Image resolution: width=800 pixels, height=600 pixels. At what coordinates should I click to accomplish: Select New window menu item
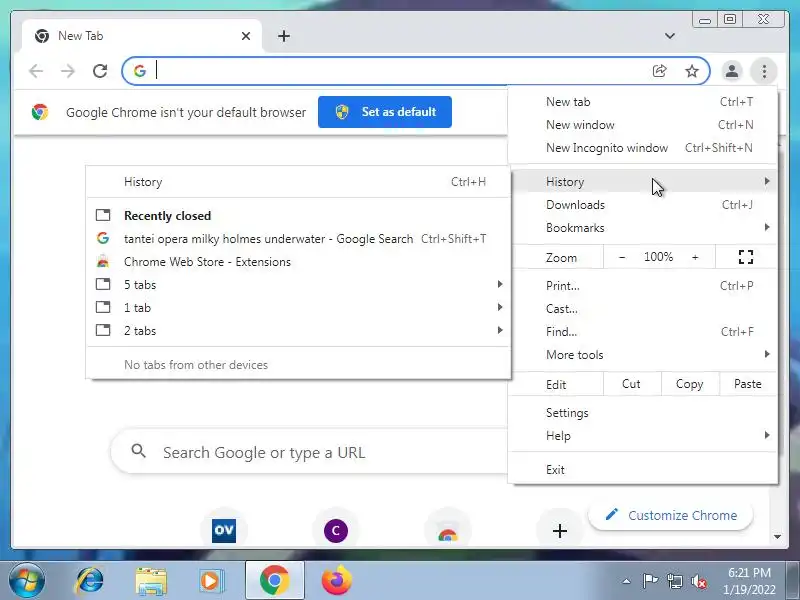click(x=643, y=124)
